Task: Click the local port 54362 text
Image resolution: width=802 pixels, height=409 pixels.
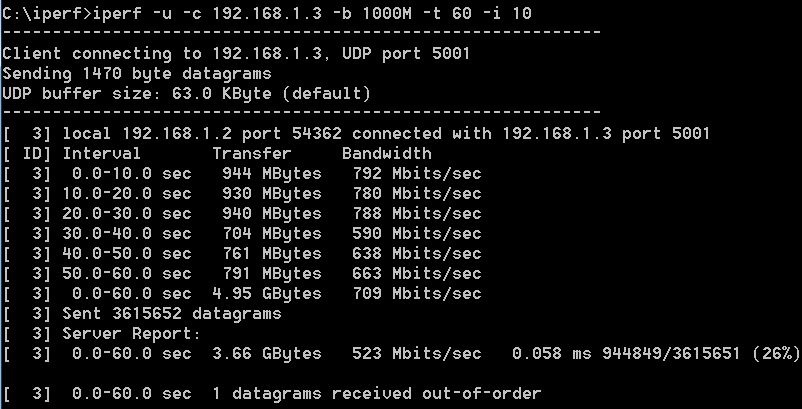Action: point(317,133)
